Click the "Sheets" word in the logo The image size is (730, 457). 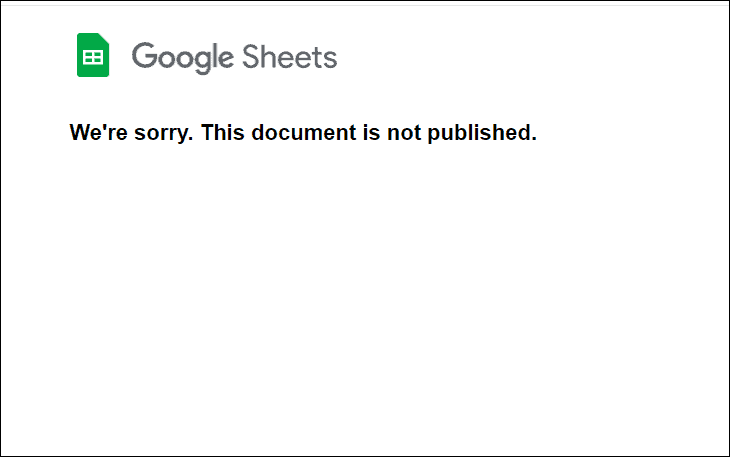pyautogui.click(x=289, y=57)
